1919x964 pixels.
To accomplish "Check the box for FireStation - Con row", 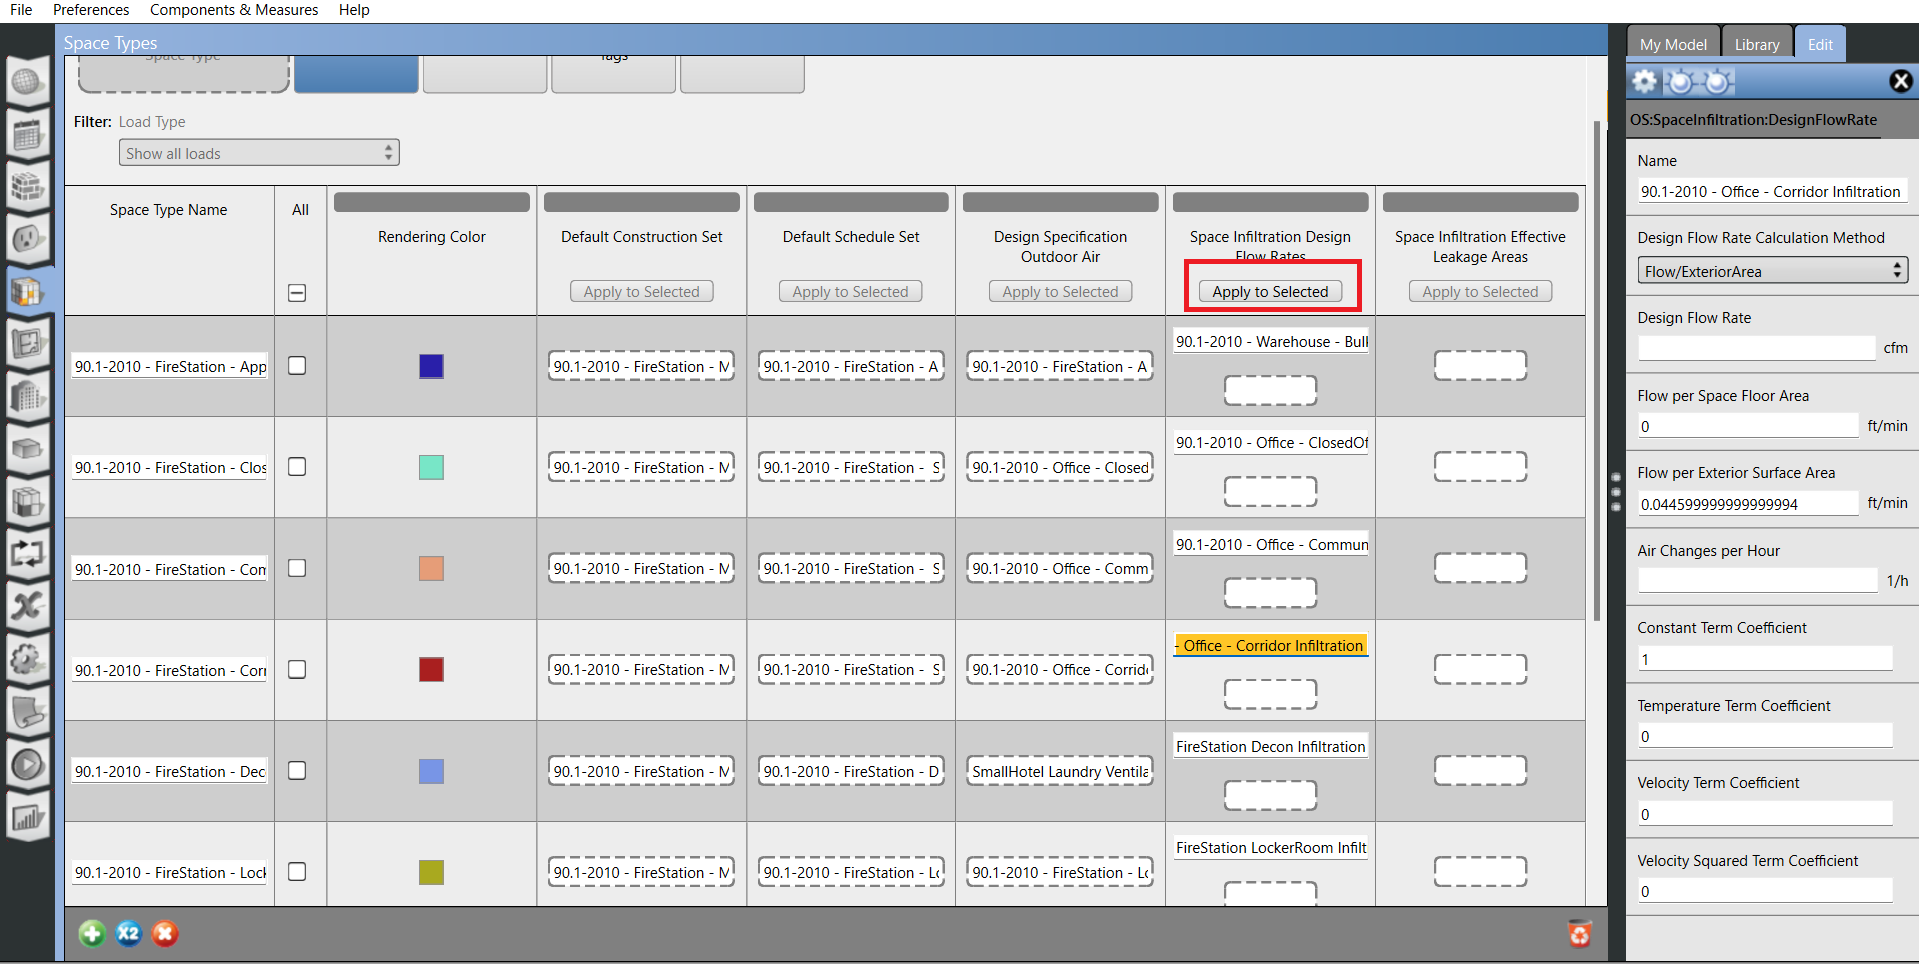I will point(297,568).
